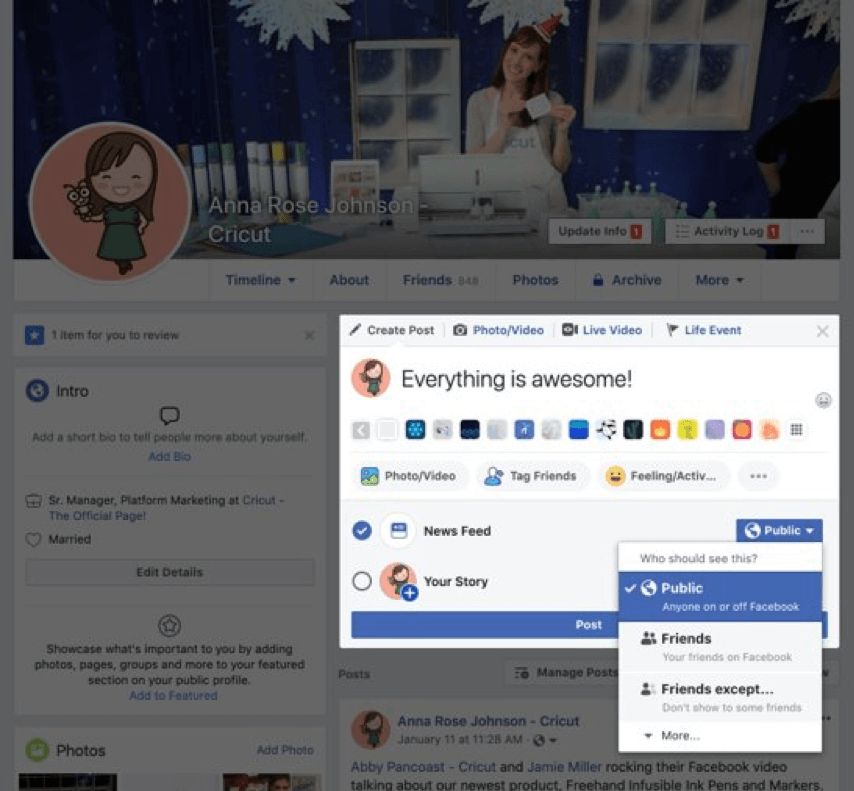Click the green Photos section icon
This screenshot has height=791, width=854.
(x=37, y=750)
